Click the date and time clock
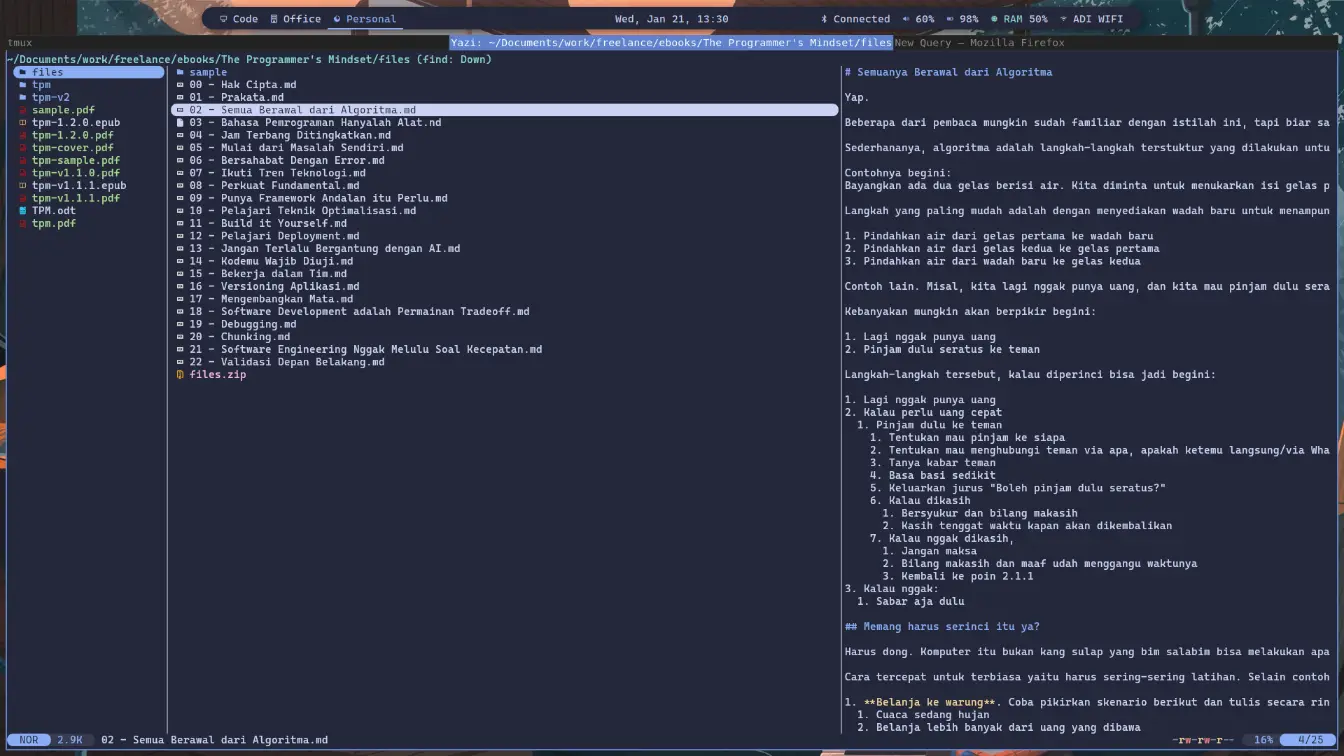 point(671,19)
